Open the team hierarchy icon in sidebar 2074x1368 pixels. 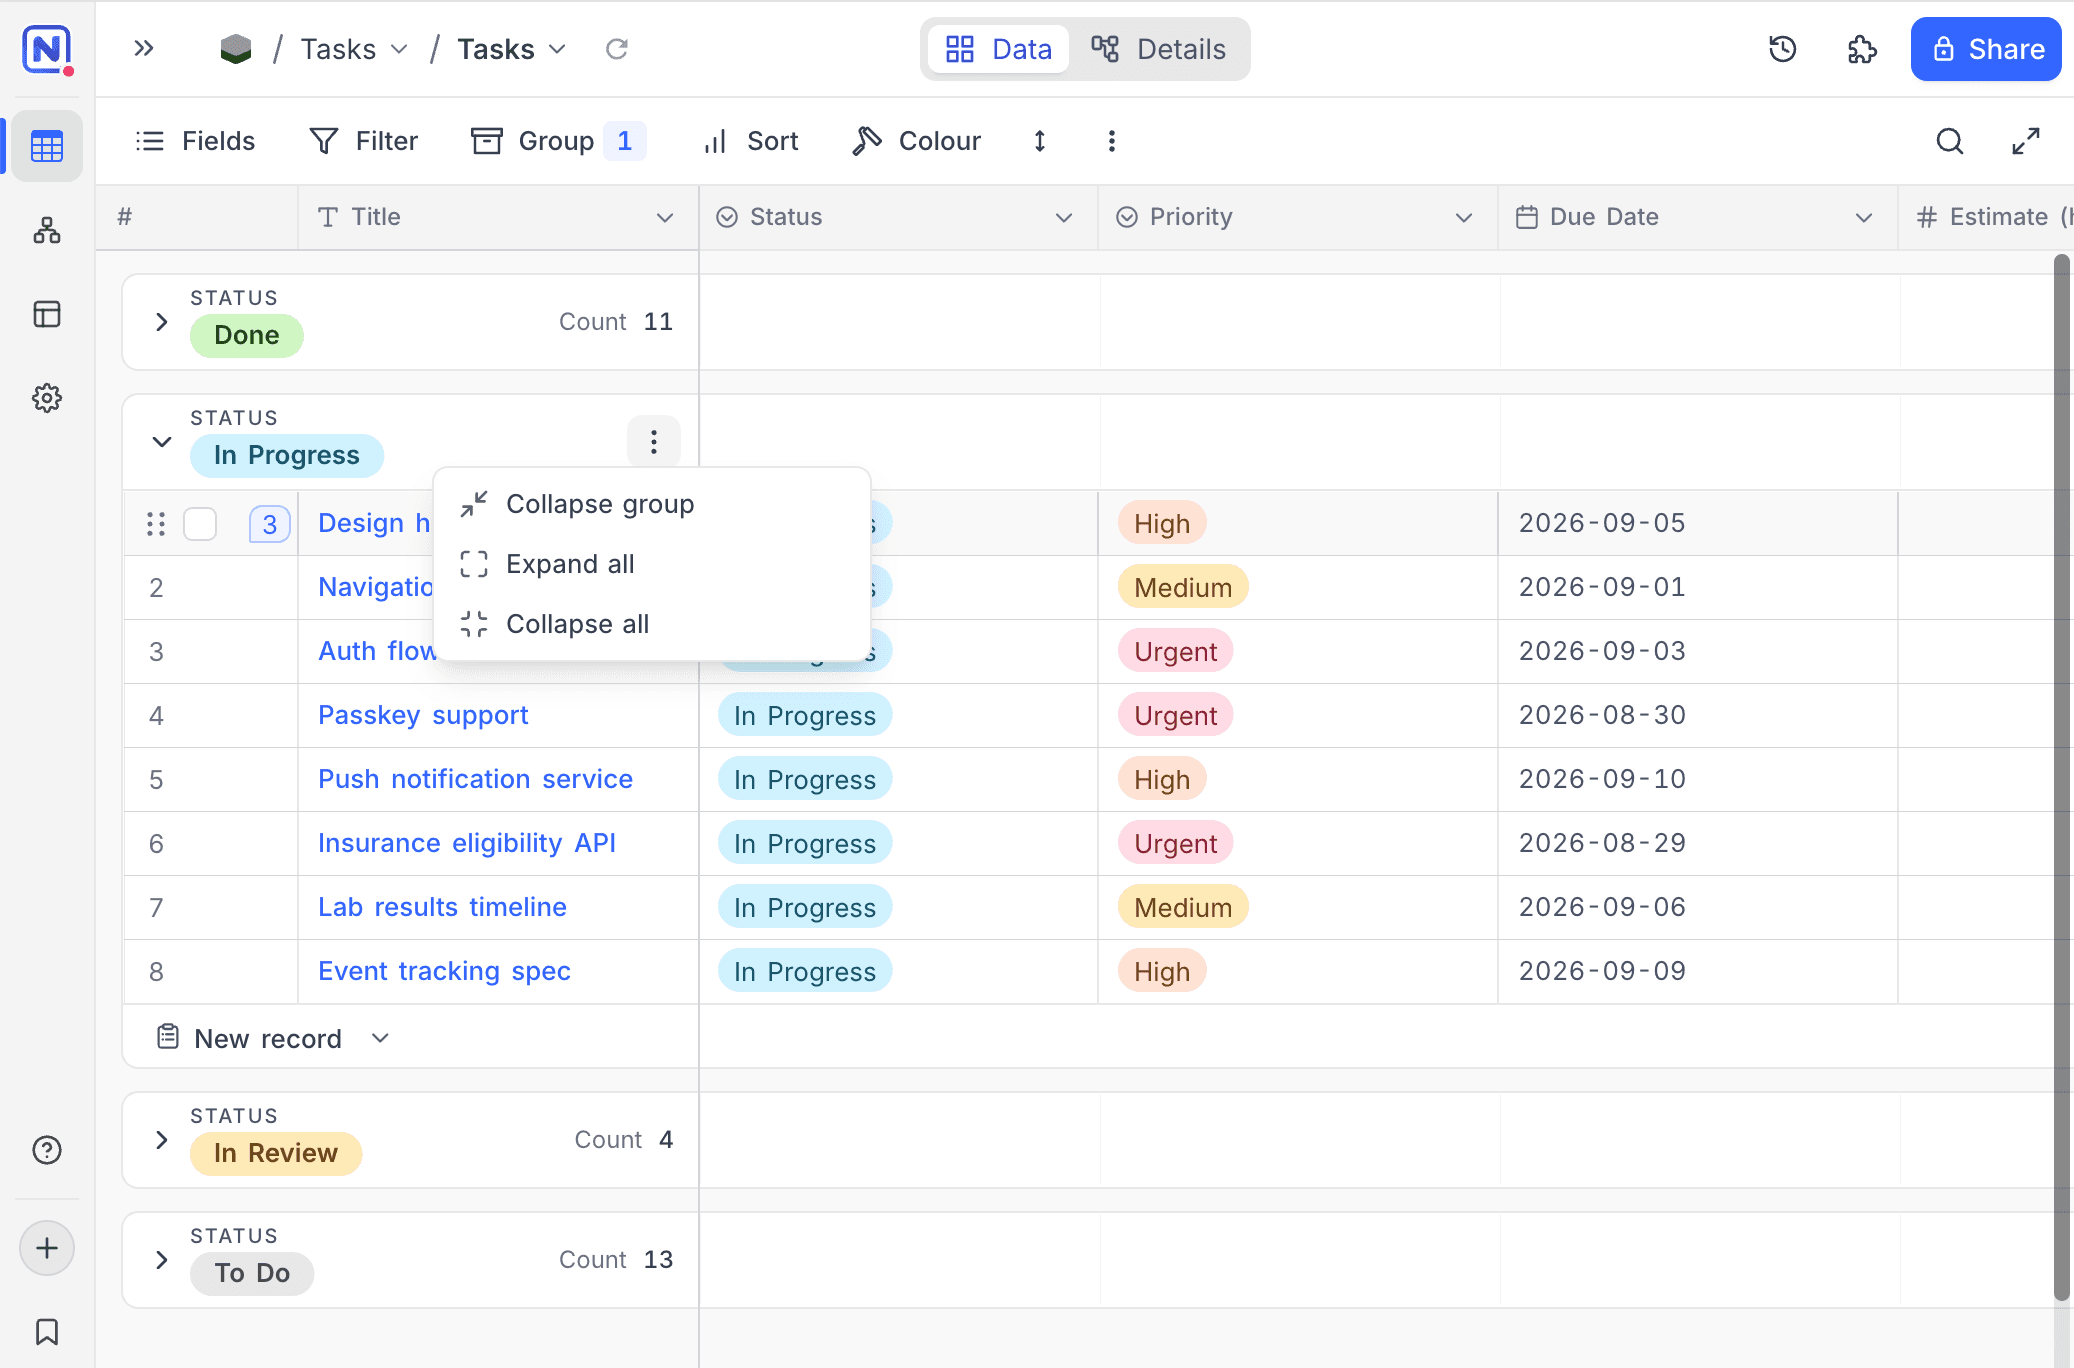pyautogui.click(x=47, y=231)
